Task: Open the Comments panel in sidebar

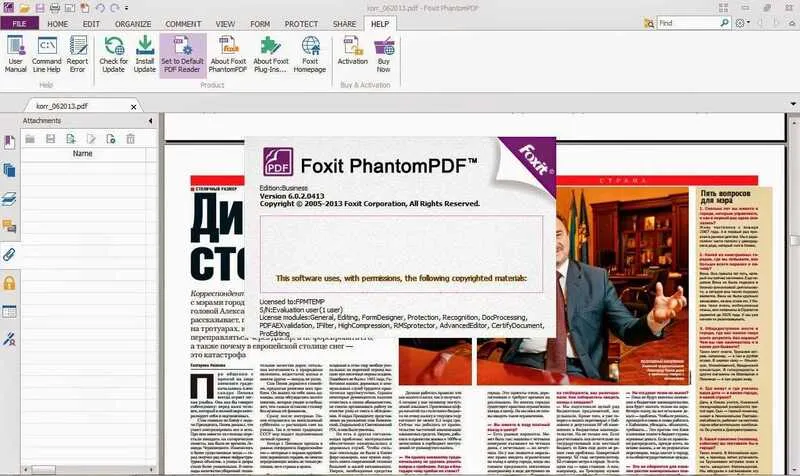Action: click(9, 226)
